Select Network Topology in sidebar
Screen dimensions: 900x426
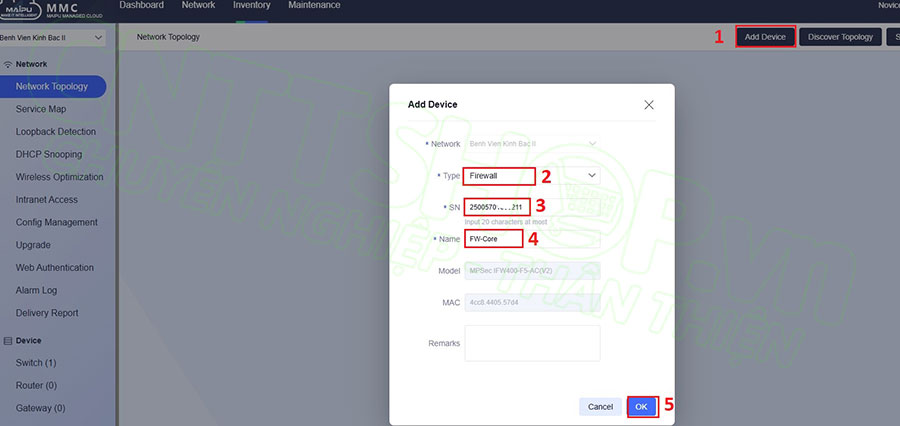pyautogui.click(x=52, y=87)
